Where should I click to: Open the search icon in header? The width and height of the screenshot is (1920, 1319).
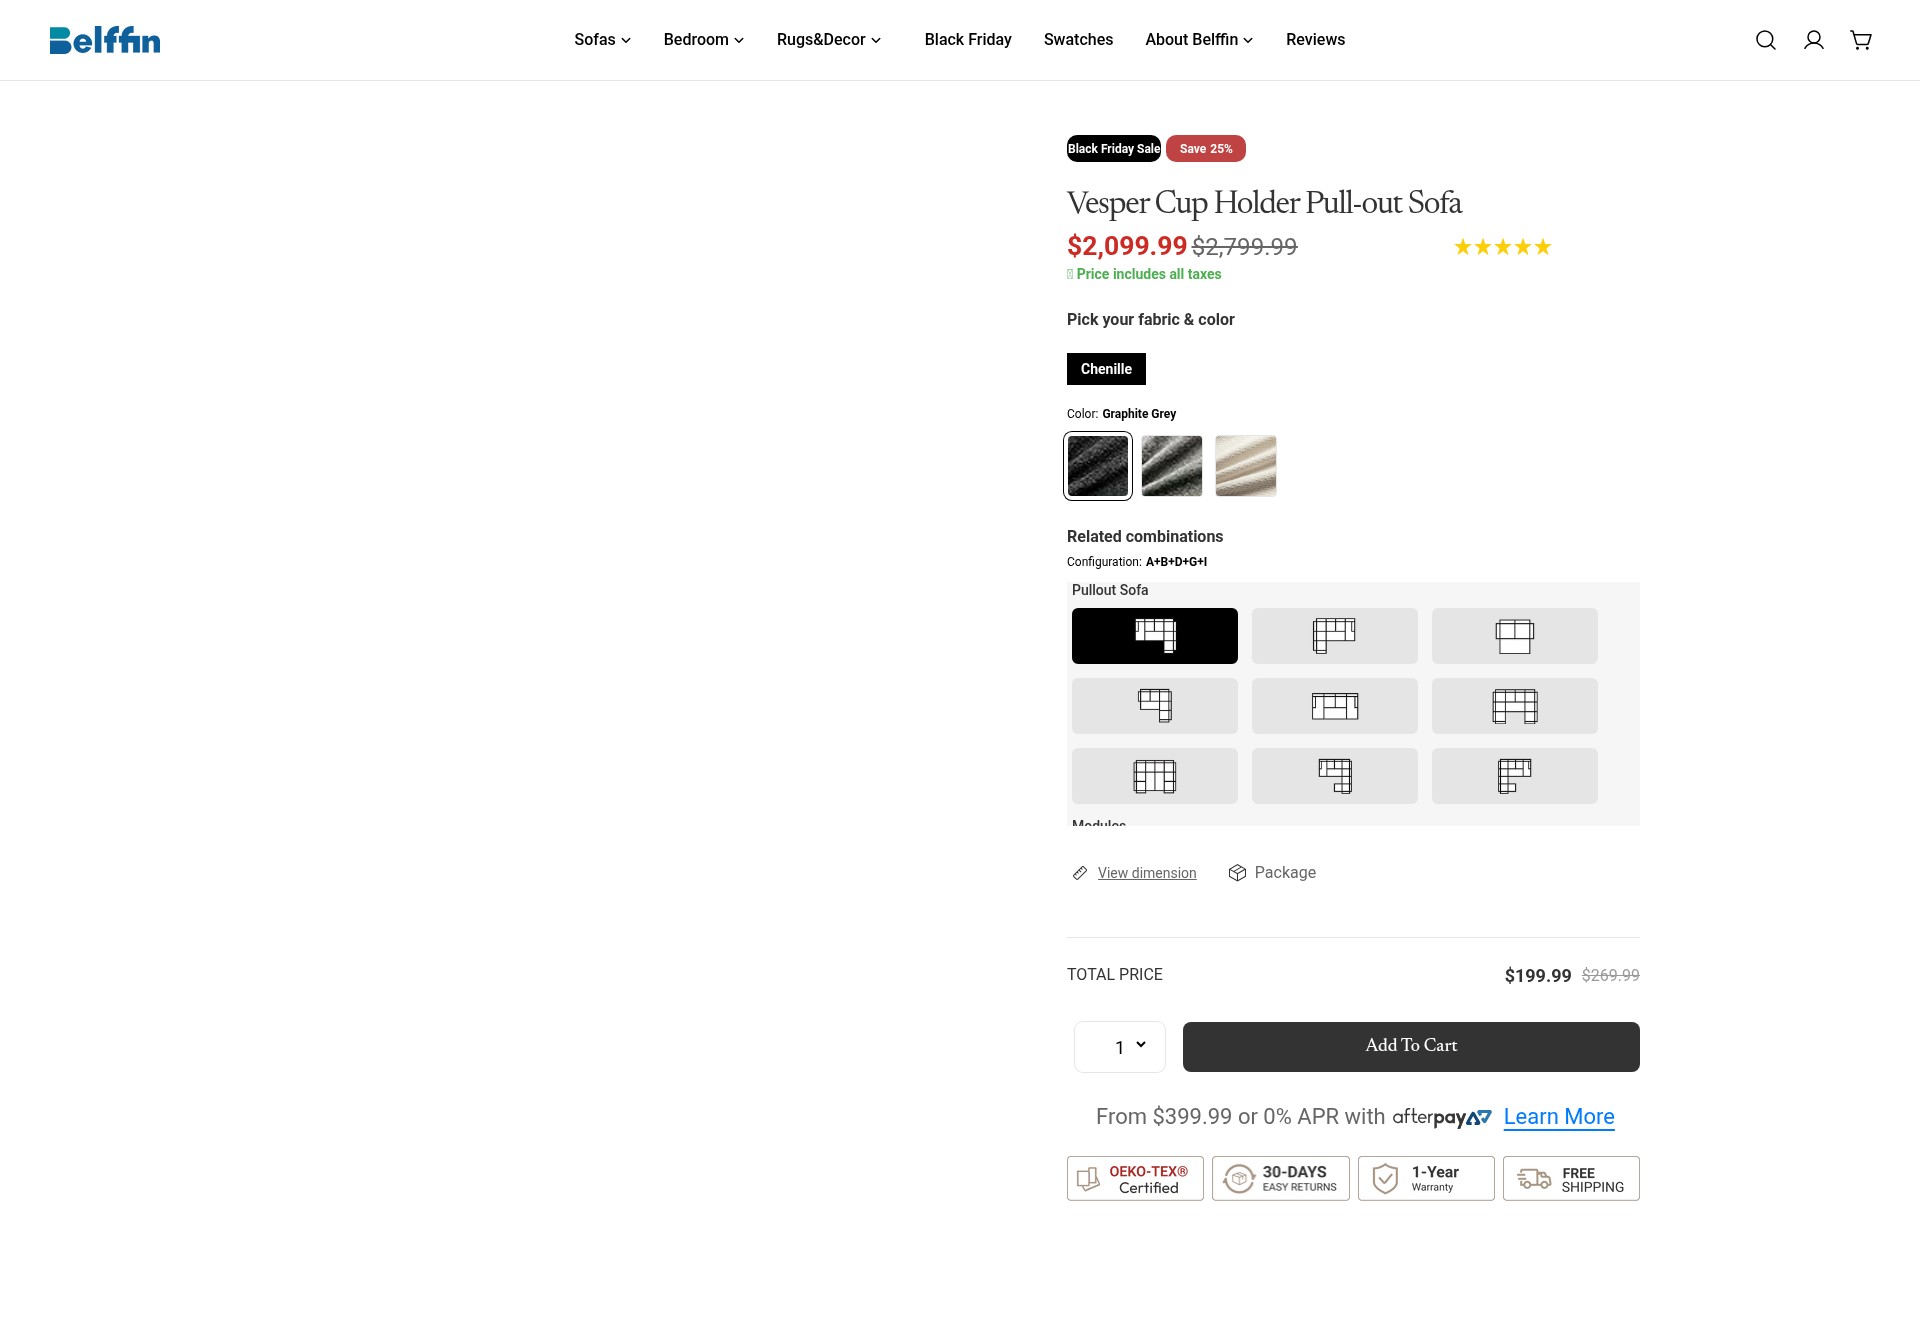click(1766, 40)
